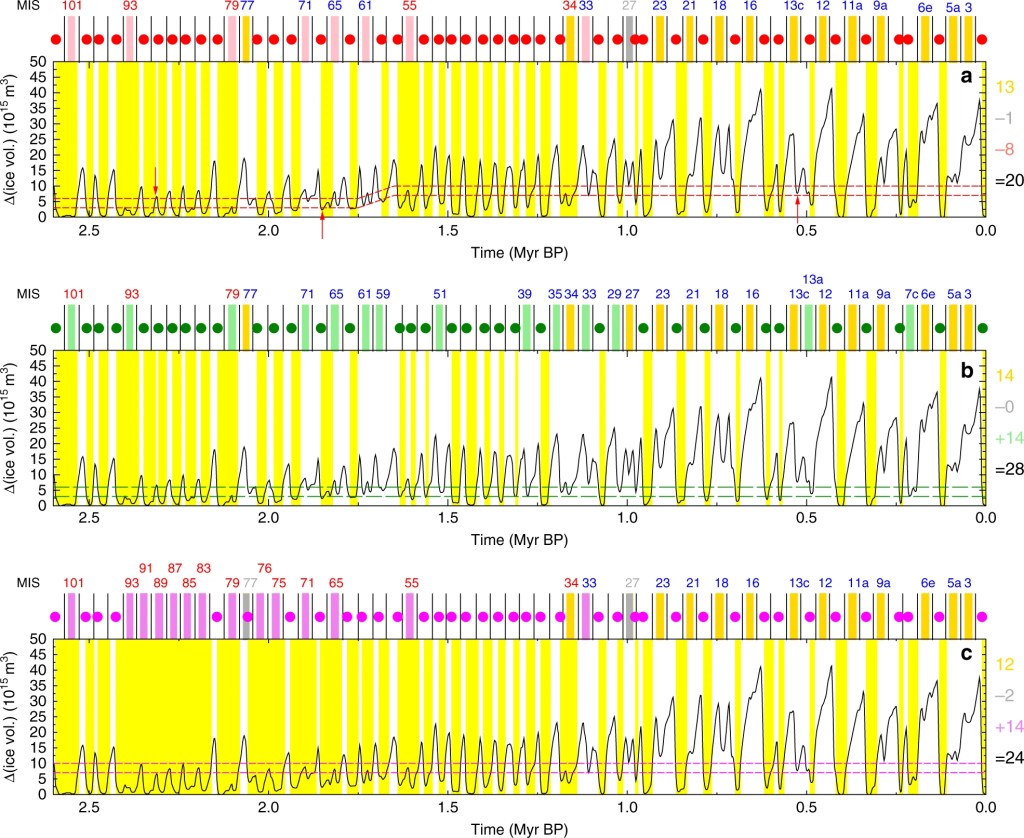Viewport: 1024px width, 838px height.
Task: Select the blue MIS label '51' in panel b
Action: 440,294
